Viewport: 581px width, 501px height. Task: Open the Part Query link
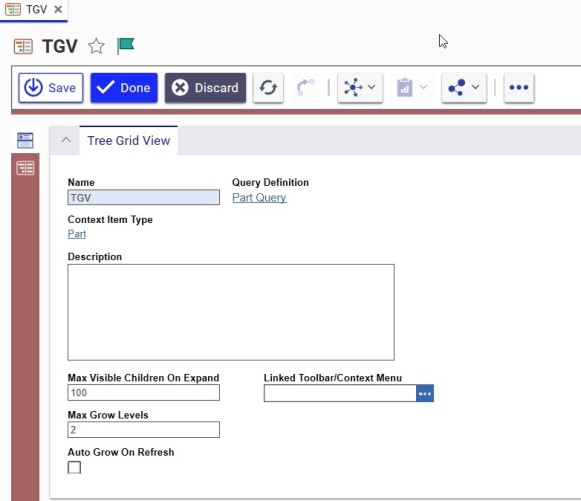tap(259, 198)
